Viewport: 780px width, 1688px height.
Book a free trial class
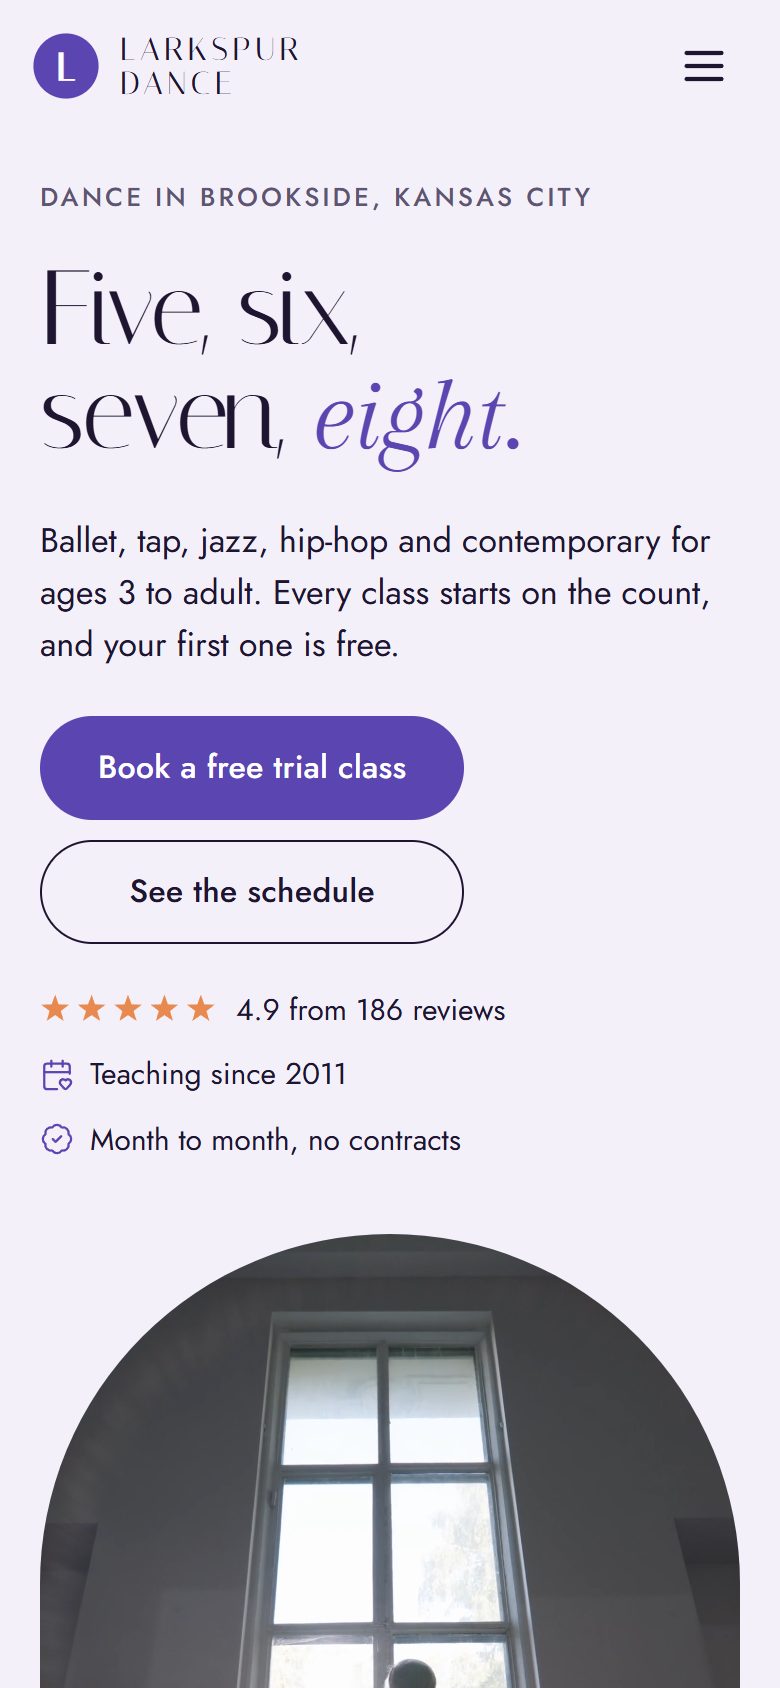tap(252, 768)
